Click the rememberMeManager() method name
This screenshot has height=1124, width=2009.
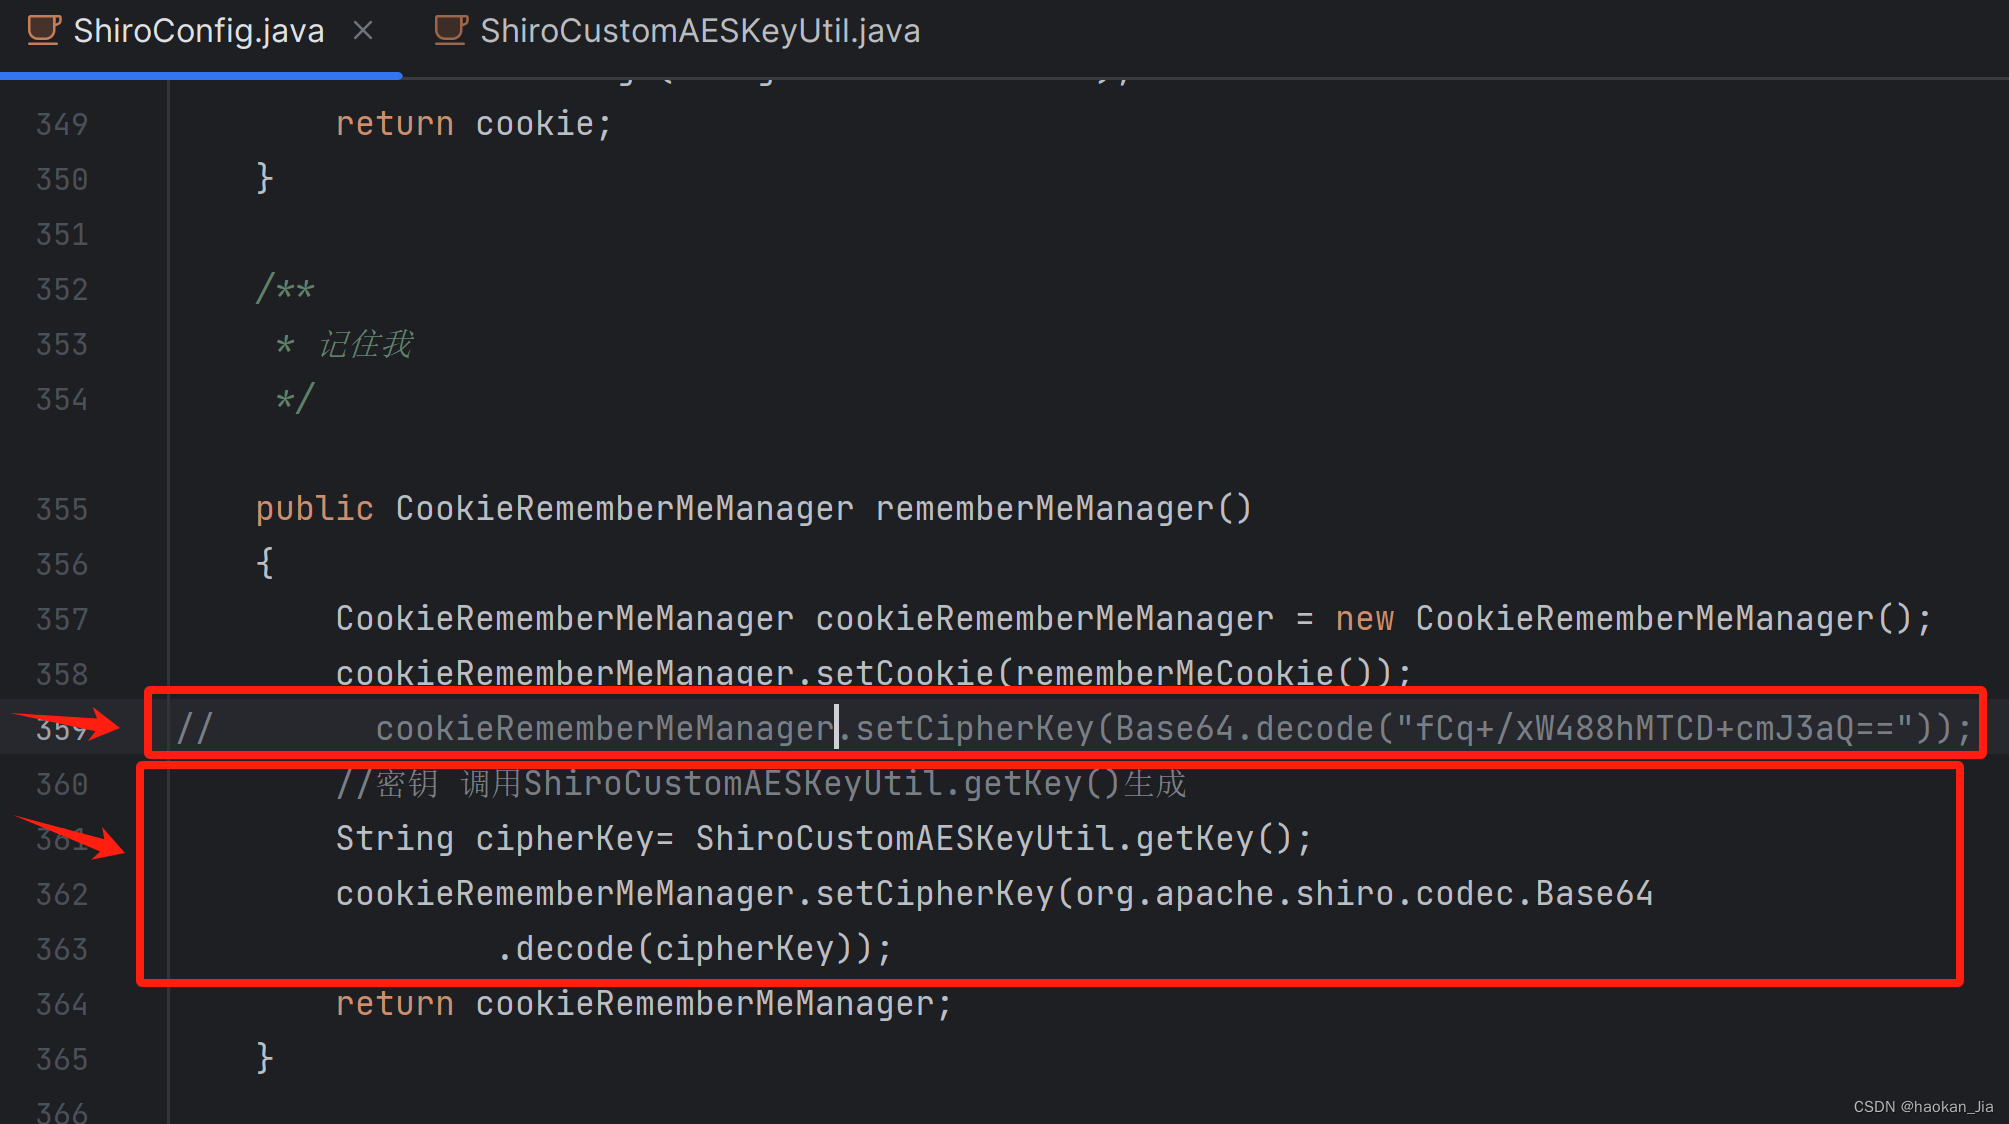pyautogui.click(x=1064, y=508)
